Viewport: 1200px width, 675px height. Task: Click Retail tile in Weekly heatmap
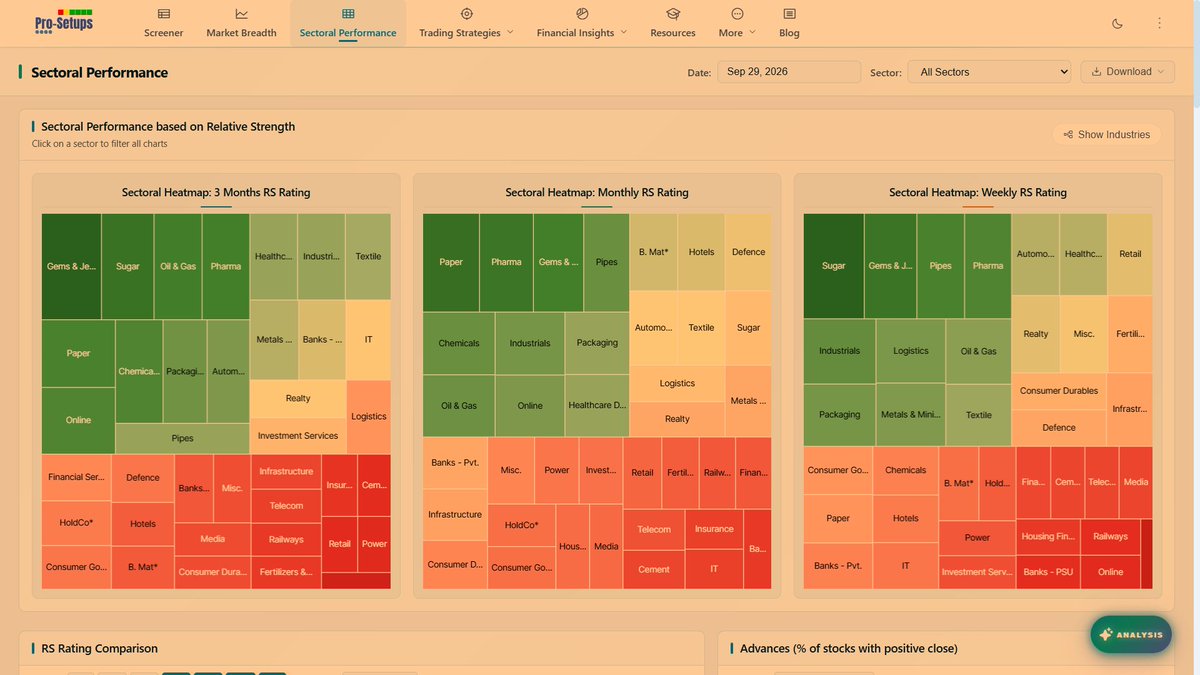[1130, 254]
